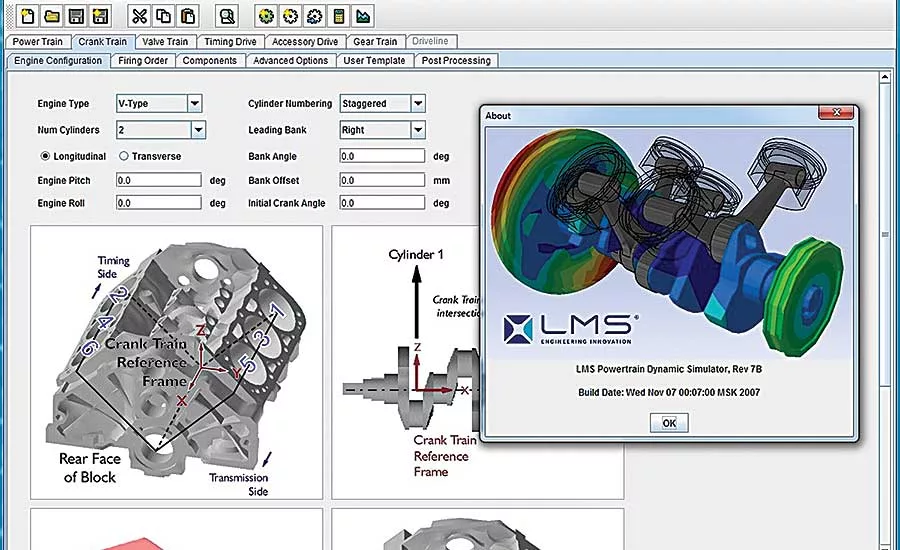Click the green gear toolbar icon
Image resolution: width=900 pixels, height=550 pixels.
[266, 16]
